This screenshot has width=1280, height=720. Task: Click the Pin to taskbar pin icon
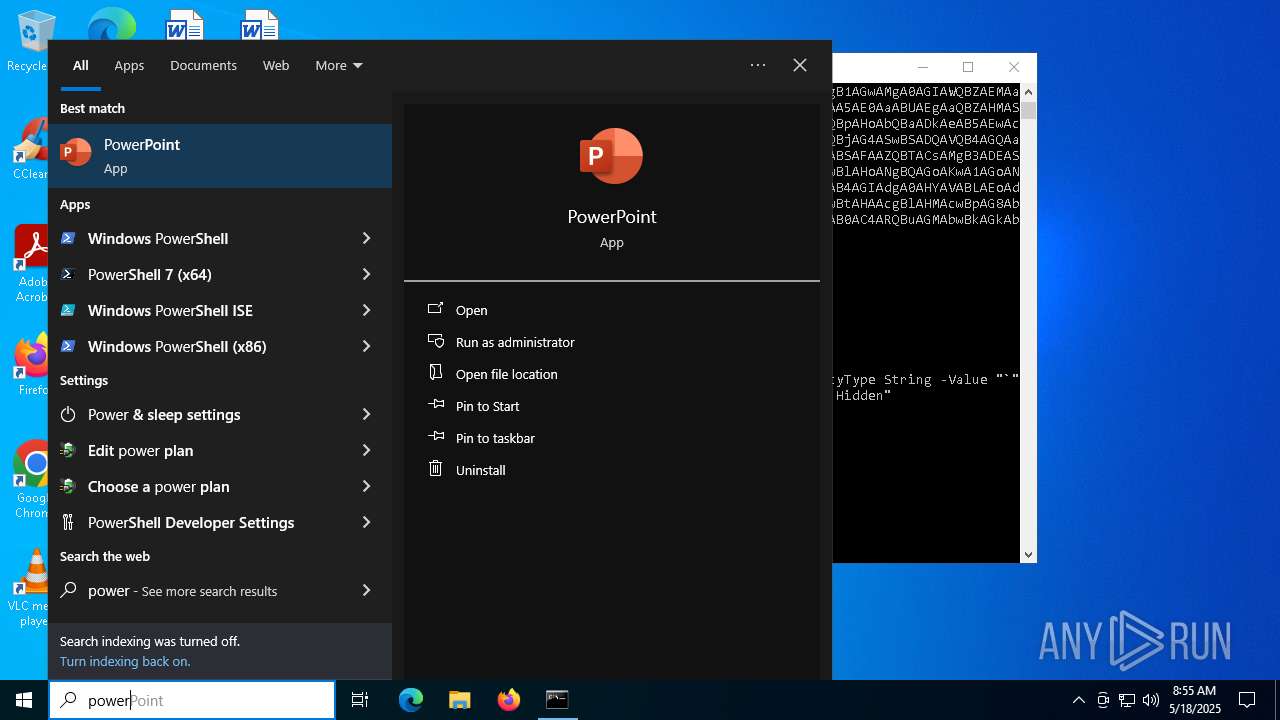[435, 437]
